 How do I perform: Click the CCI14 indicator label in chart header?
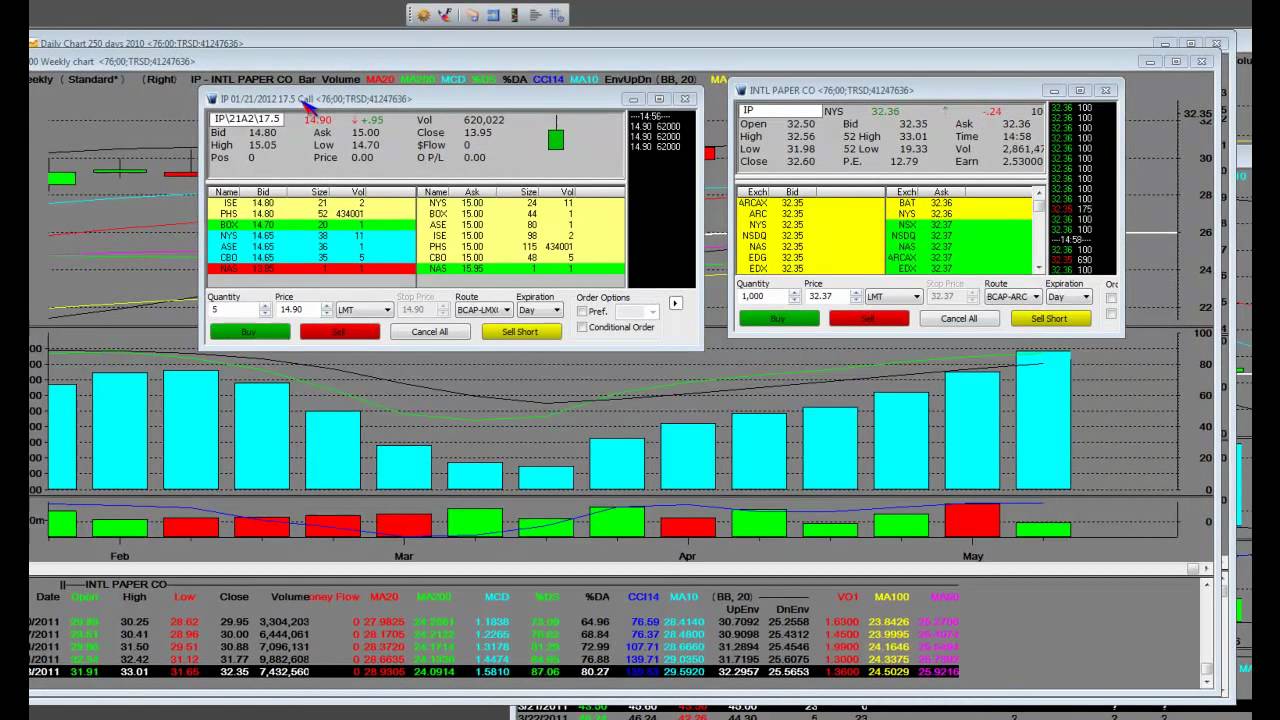tap(547, 79)
